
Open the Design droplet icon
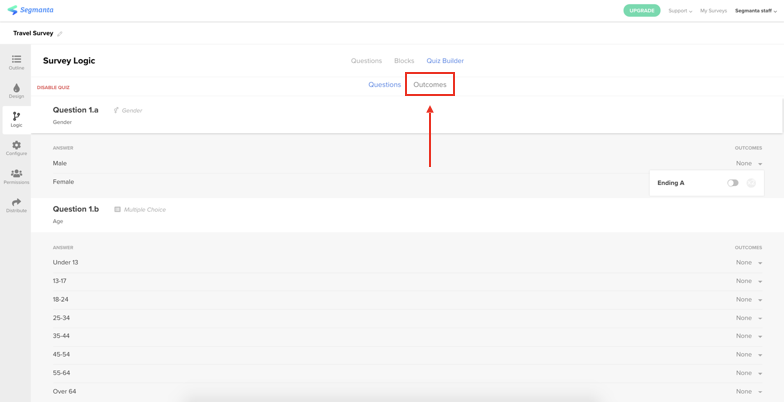click(16, 88)
